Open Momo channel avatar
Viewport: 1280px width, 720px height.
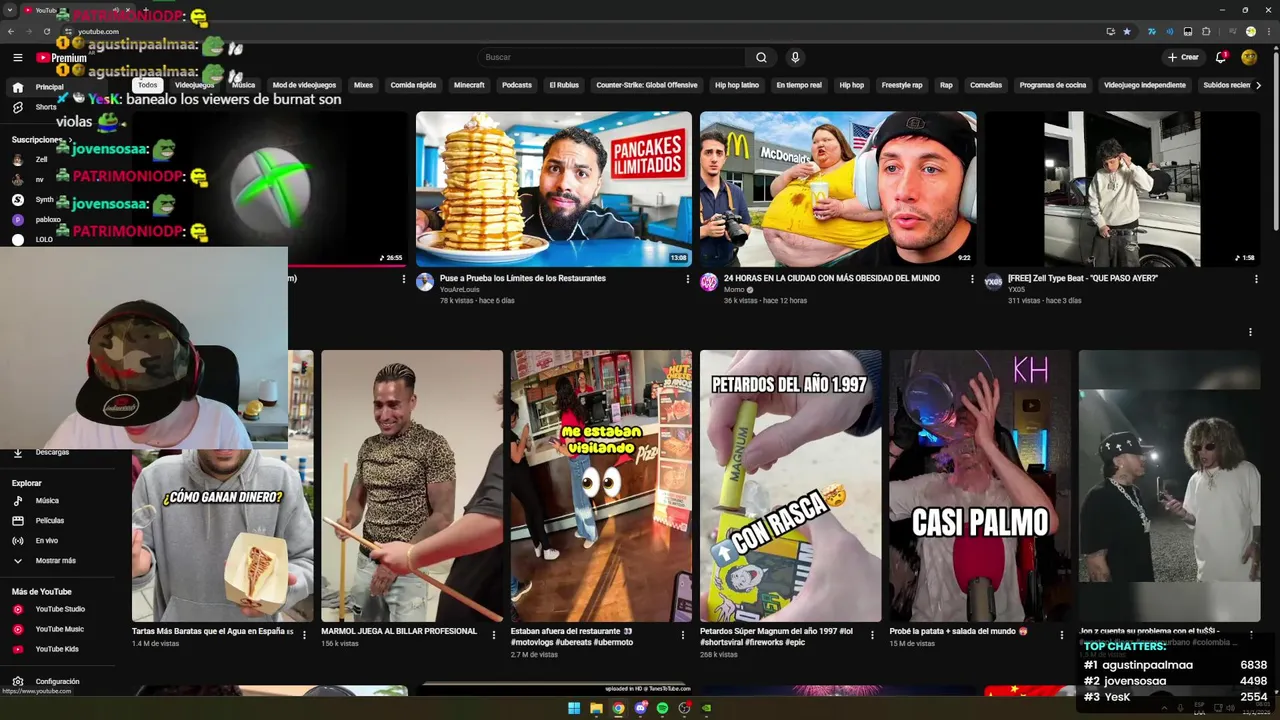[709, 282]
